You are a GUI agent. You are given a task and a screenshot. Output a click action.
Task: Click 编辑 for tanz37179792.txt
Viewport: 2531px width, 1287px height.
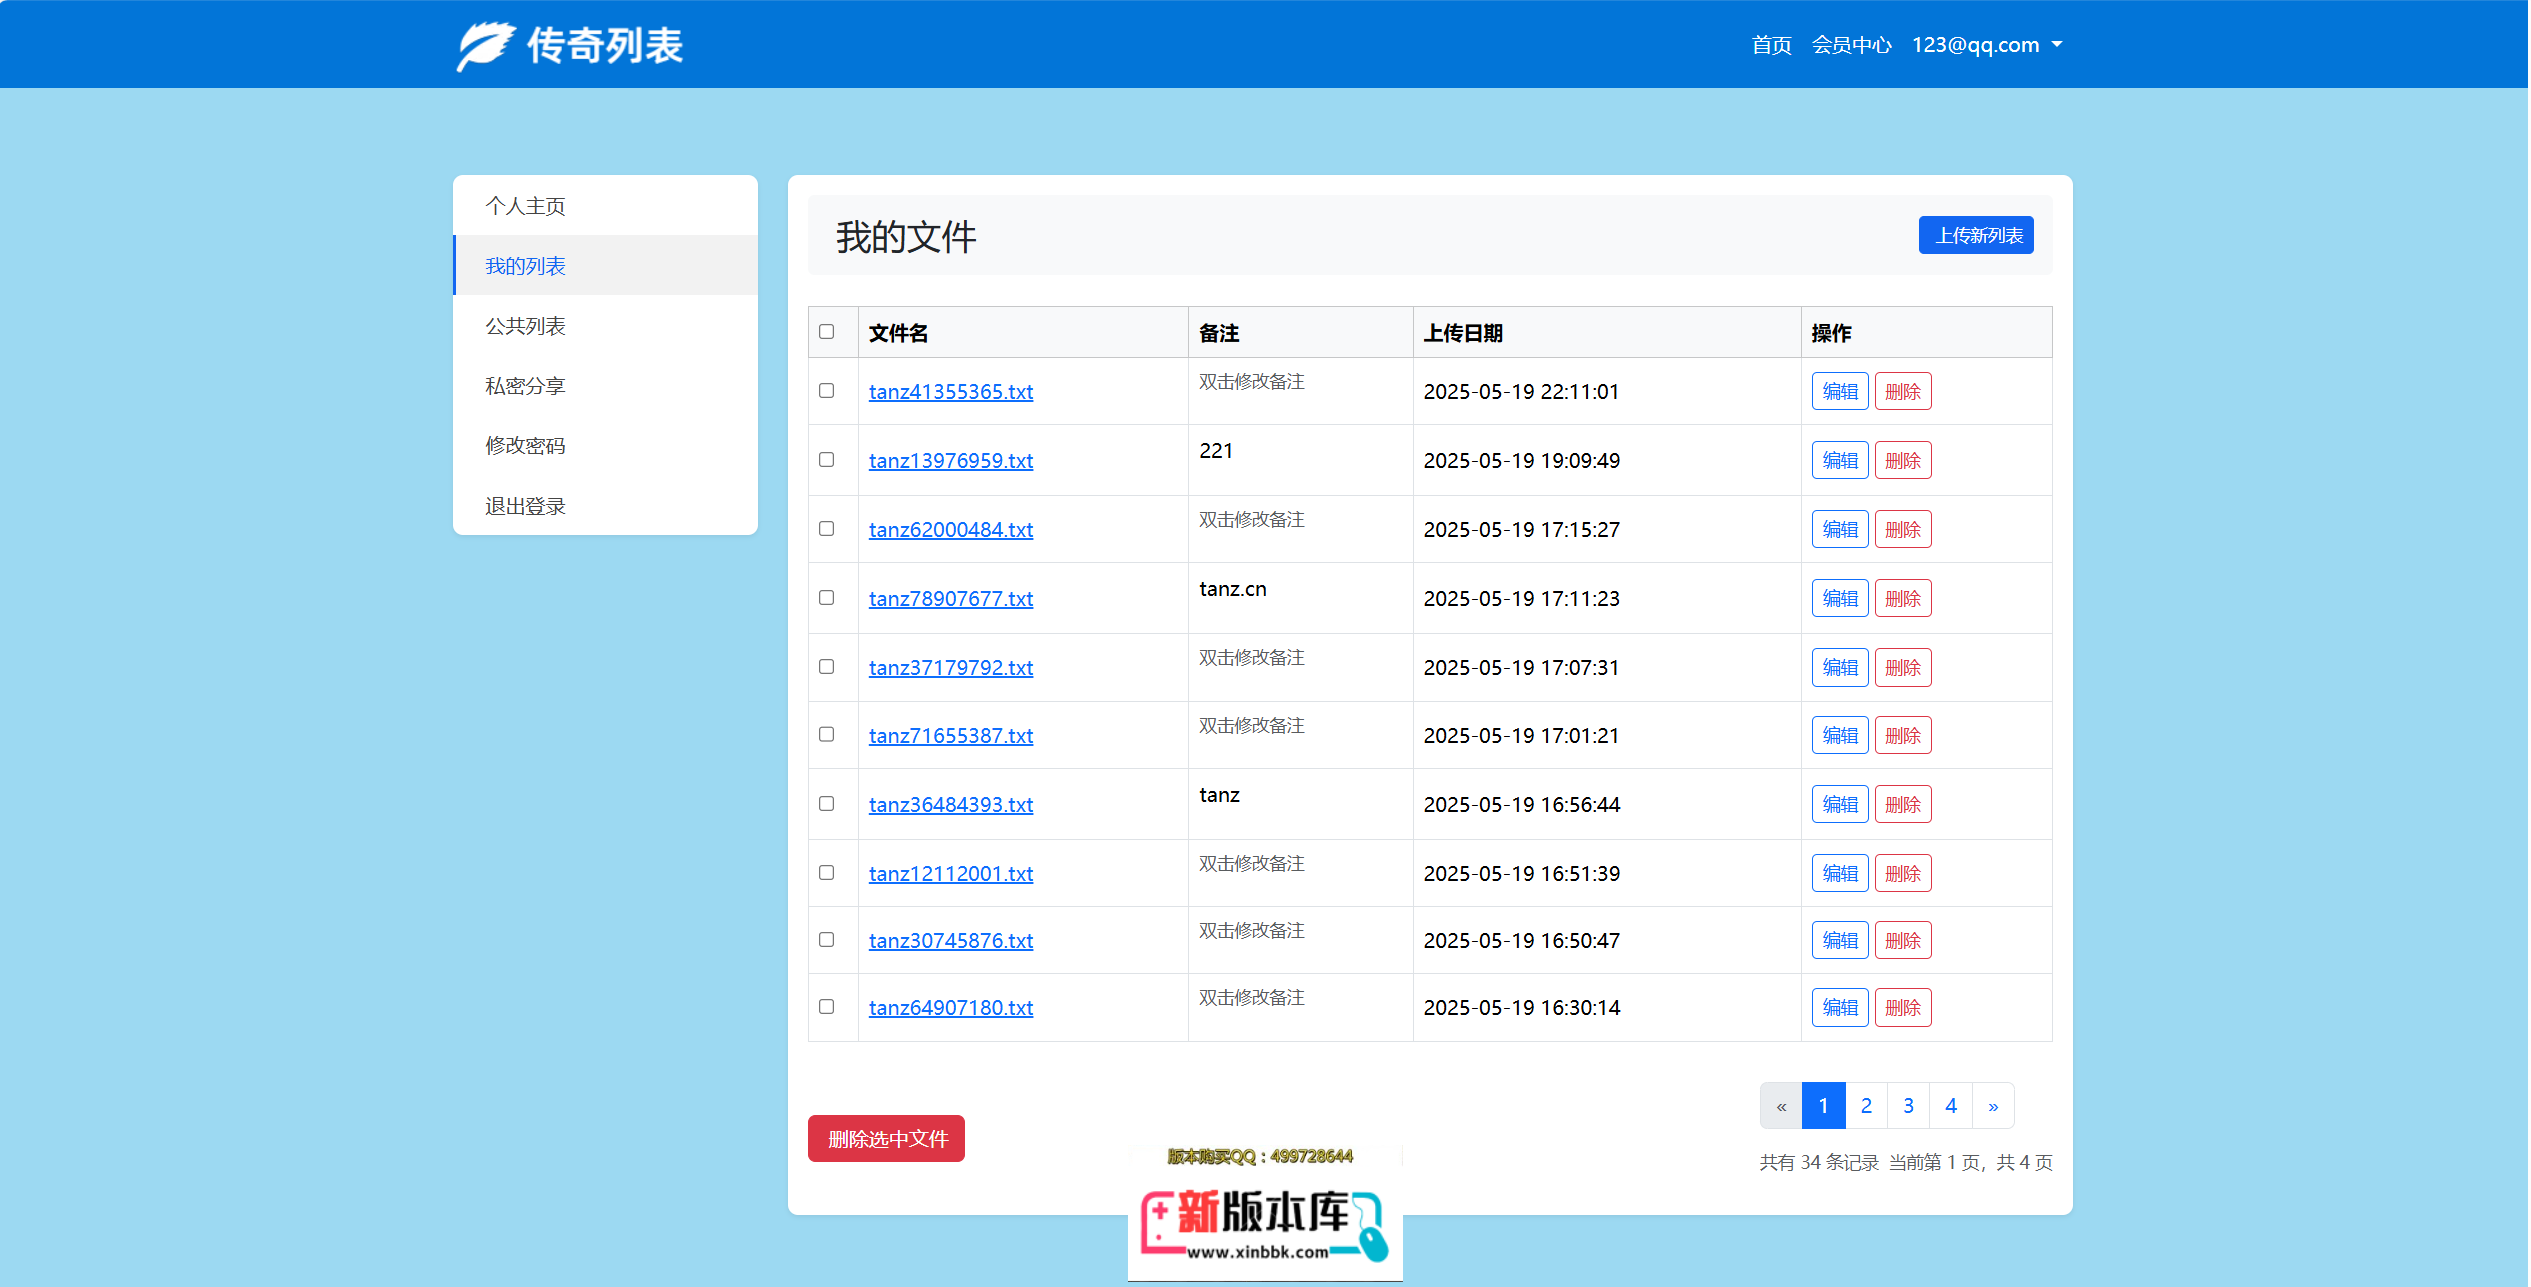1840,668
